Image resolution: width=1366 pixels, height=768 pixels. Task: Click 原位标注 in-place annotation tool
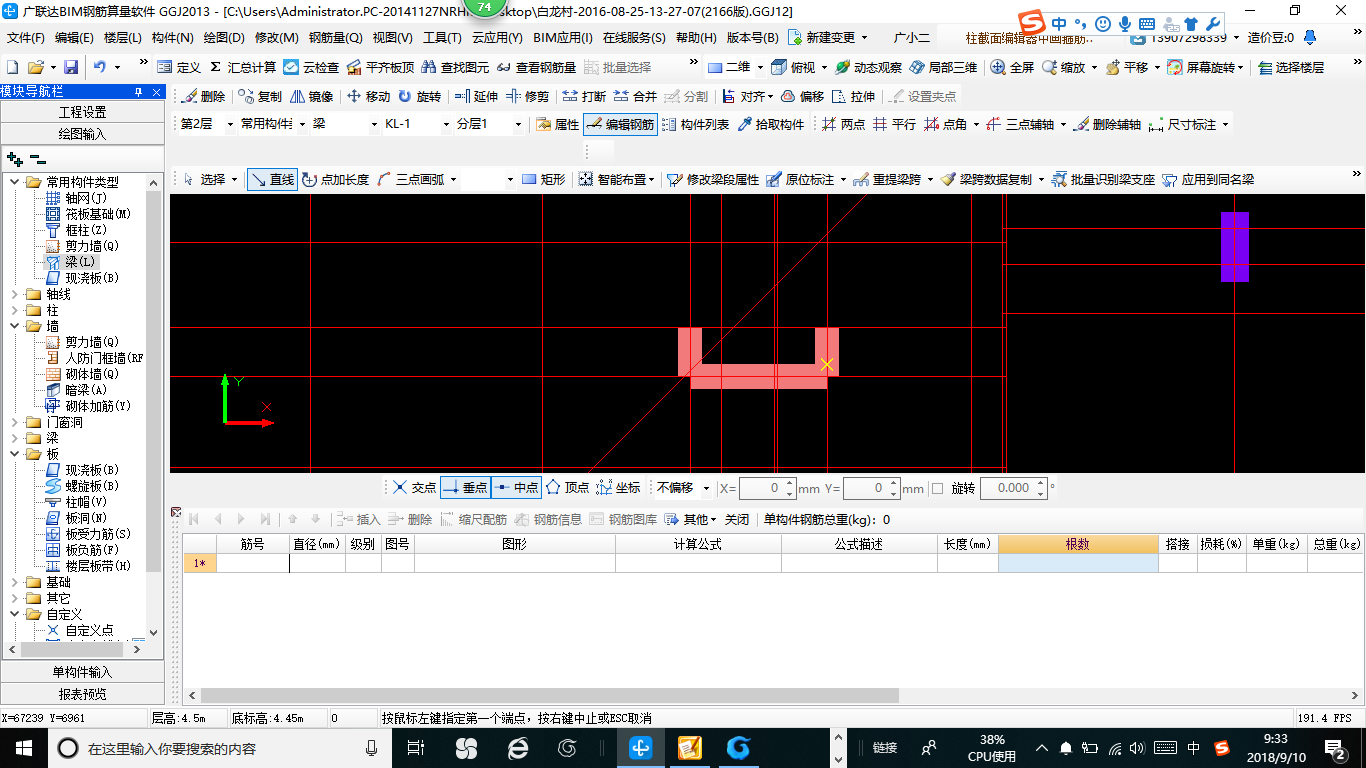point(800,179)
